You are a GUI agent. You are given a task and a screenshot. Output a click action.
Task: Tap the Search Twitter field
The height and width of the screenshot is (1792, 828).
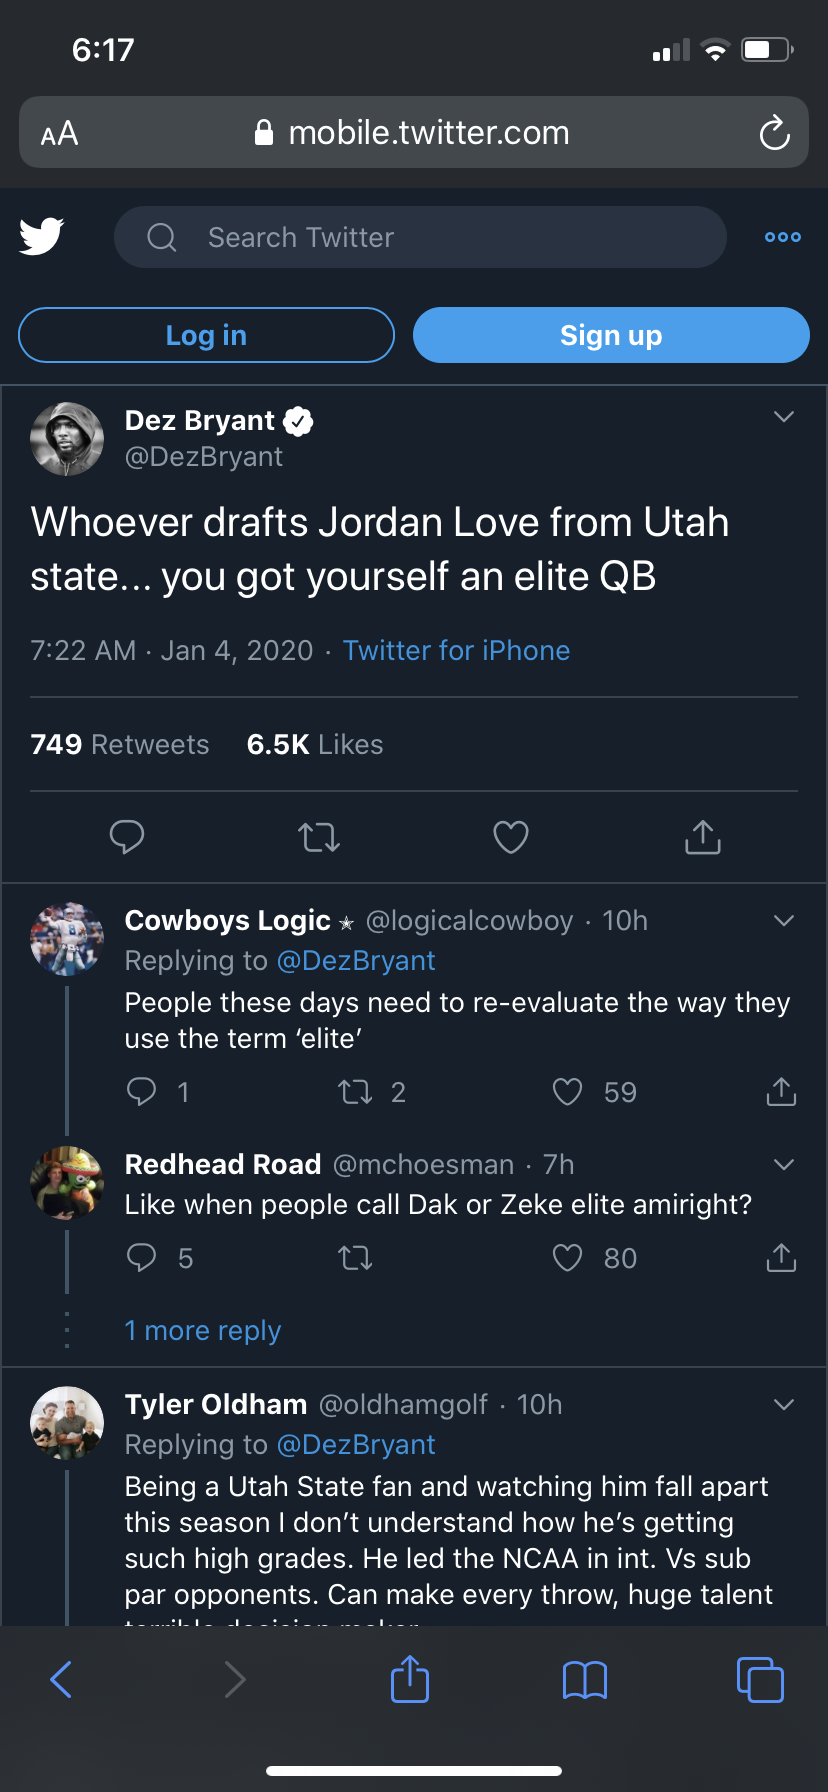click(420, 237)
